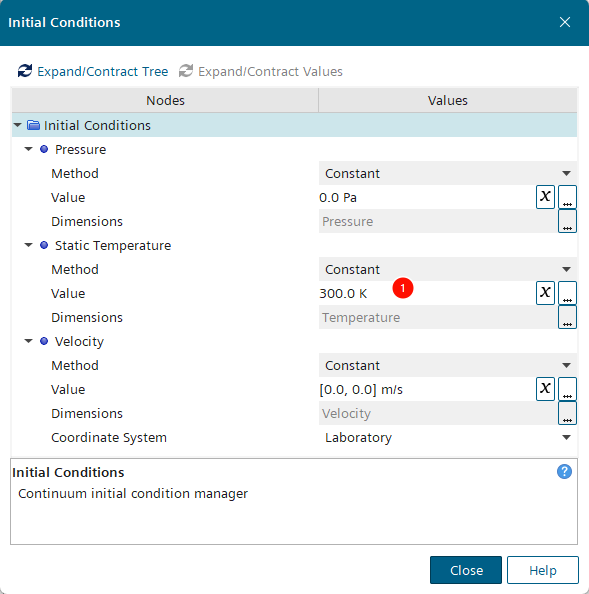Click the blue help question mark icon

coord(564,472)
